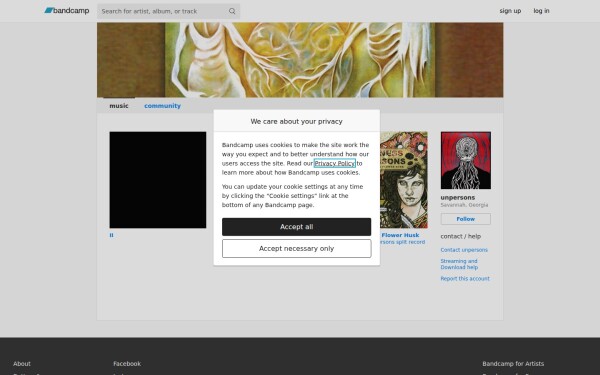600x375 pixels.
Task: Click the contact / help heading
Action: pos(461,236)
